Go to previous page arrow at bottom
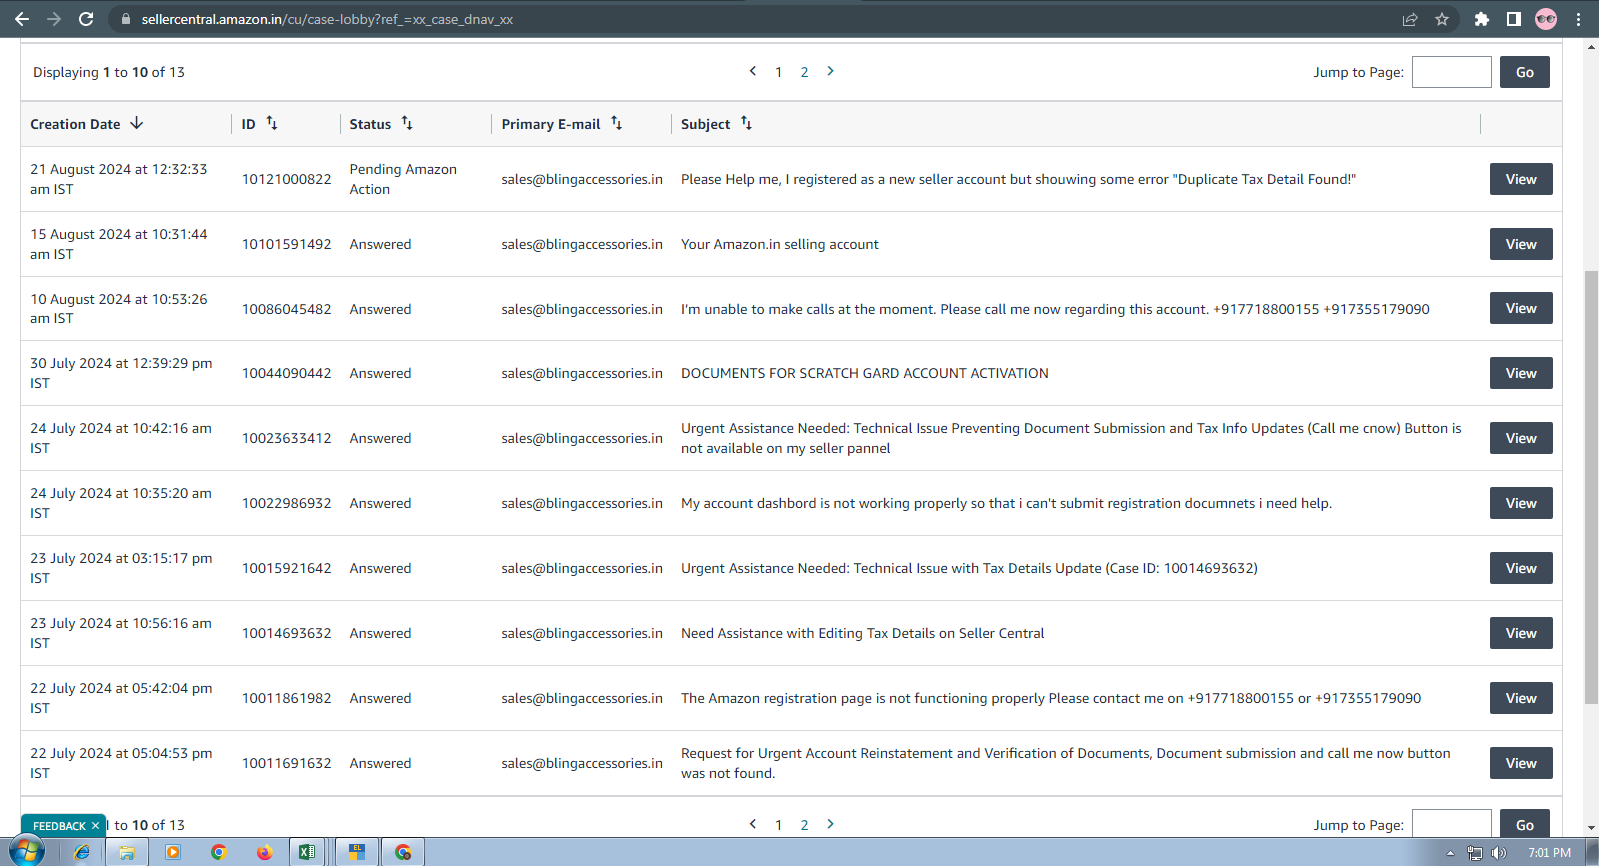The width and height of the screenshot is (1599, 866). coord(753,824)
